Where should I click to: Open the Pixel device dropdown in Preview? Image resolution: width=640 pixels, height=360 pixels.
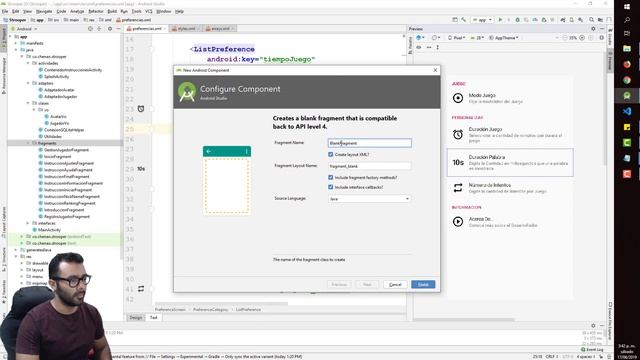457,38
